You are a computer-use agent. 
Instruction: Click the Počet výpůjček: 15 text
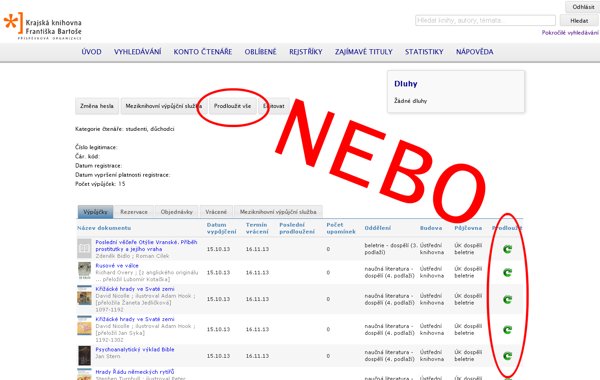click(100, 184)
